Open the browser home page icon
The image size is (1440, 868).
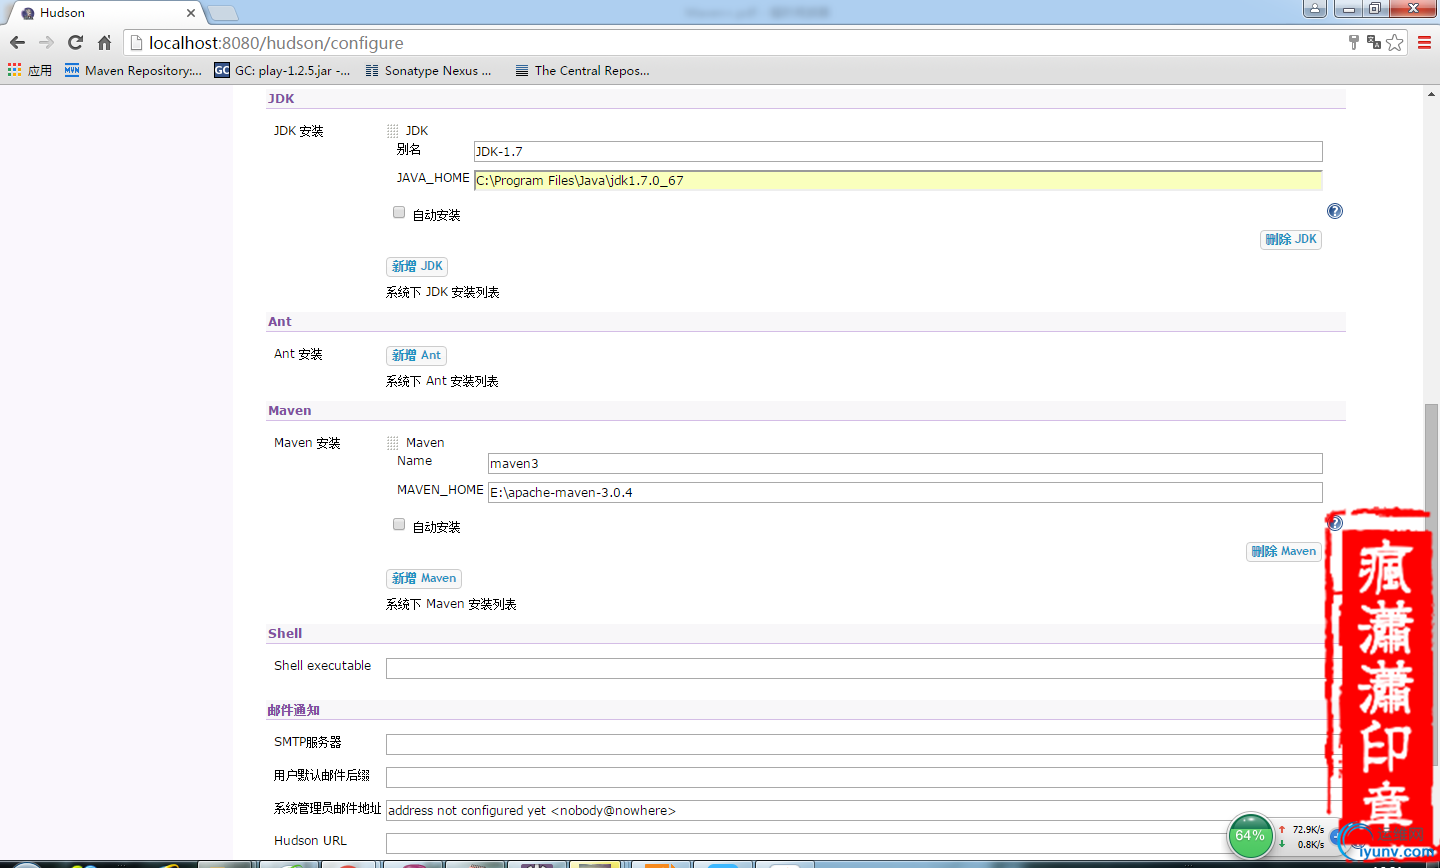click(104, 43)
